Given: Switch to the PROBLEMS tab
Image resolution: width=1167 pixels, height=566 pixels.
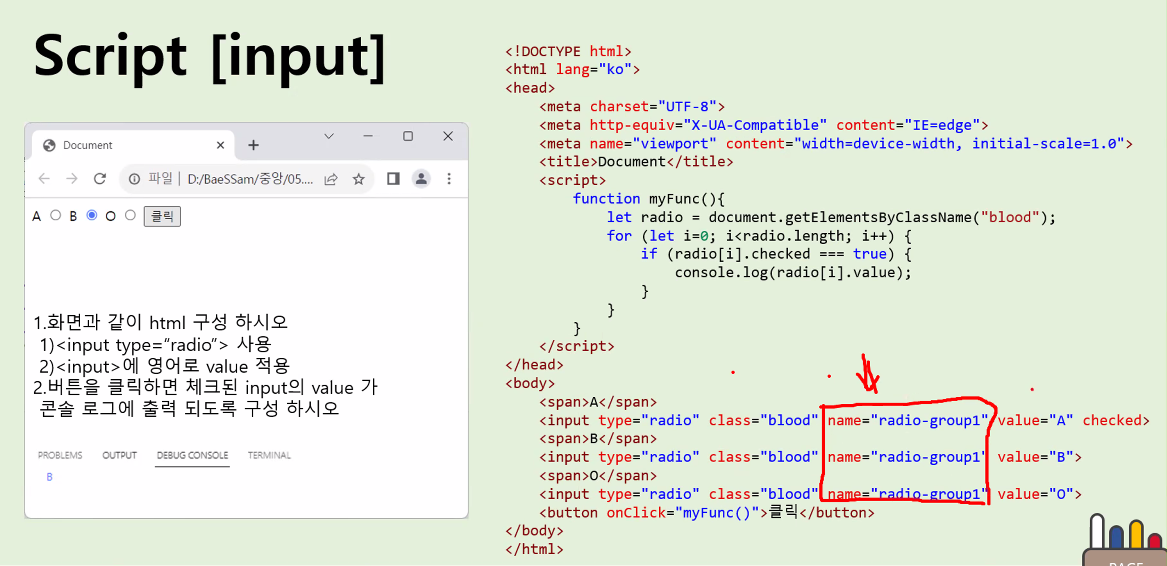Looking at the screenshot, I should pos(60,455).
